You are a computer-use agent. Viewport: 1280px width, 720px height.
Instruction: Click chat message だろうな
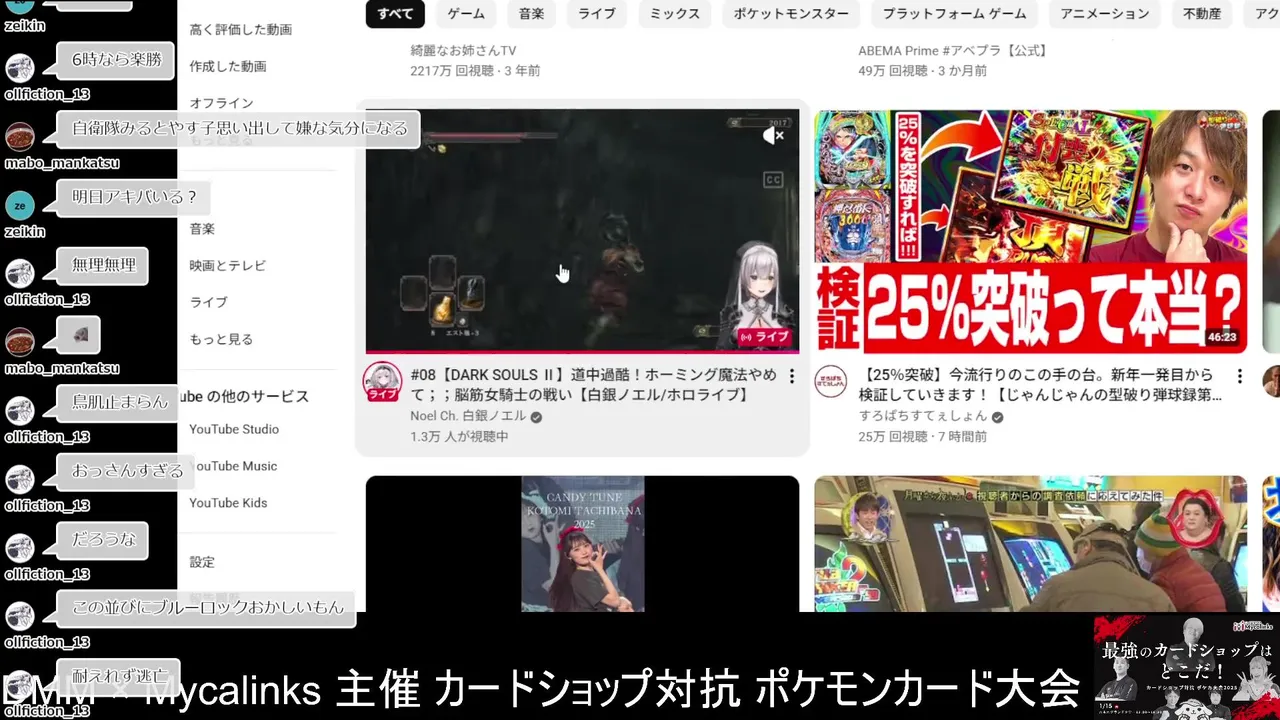tap(103, 540)
